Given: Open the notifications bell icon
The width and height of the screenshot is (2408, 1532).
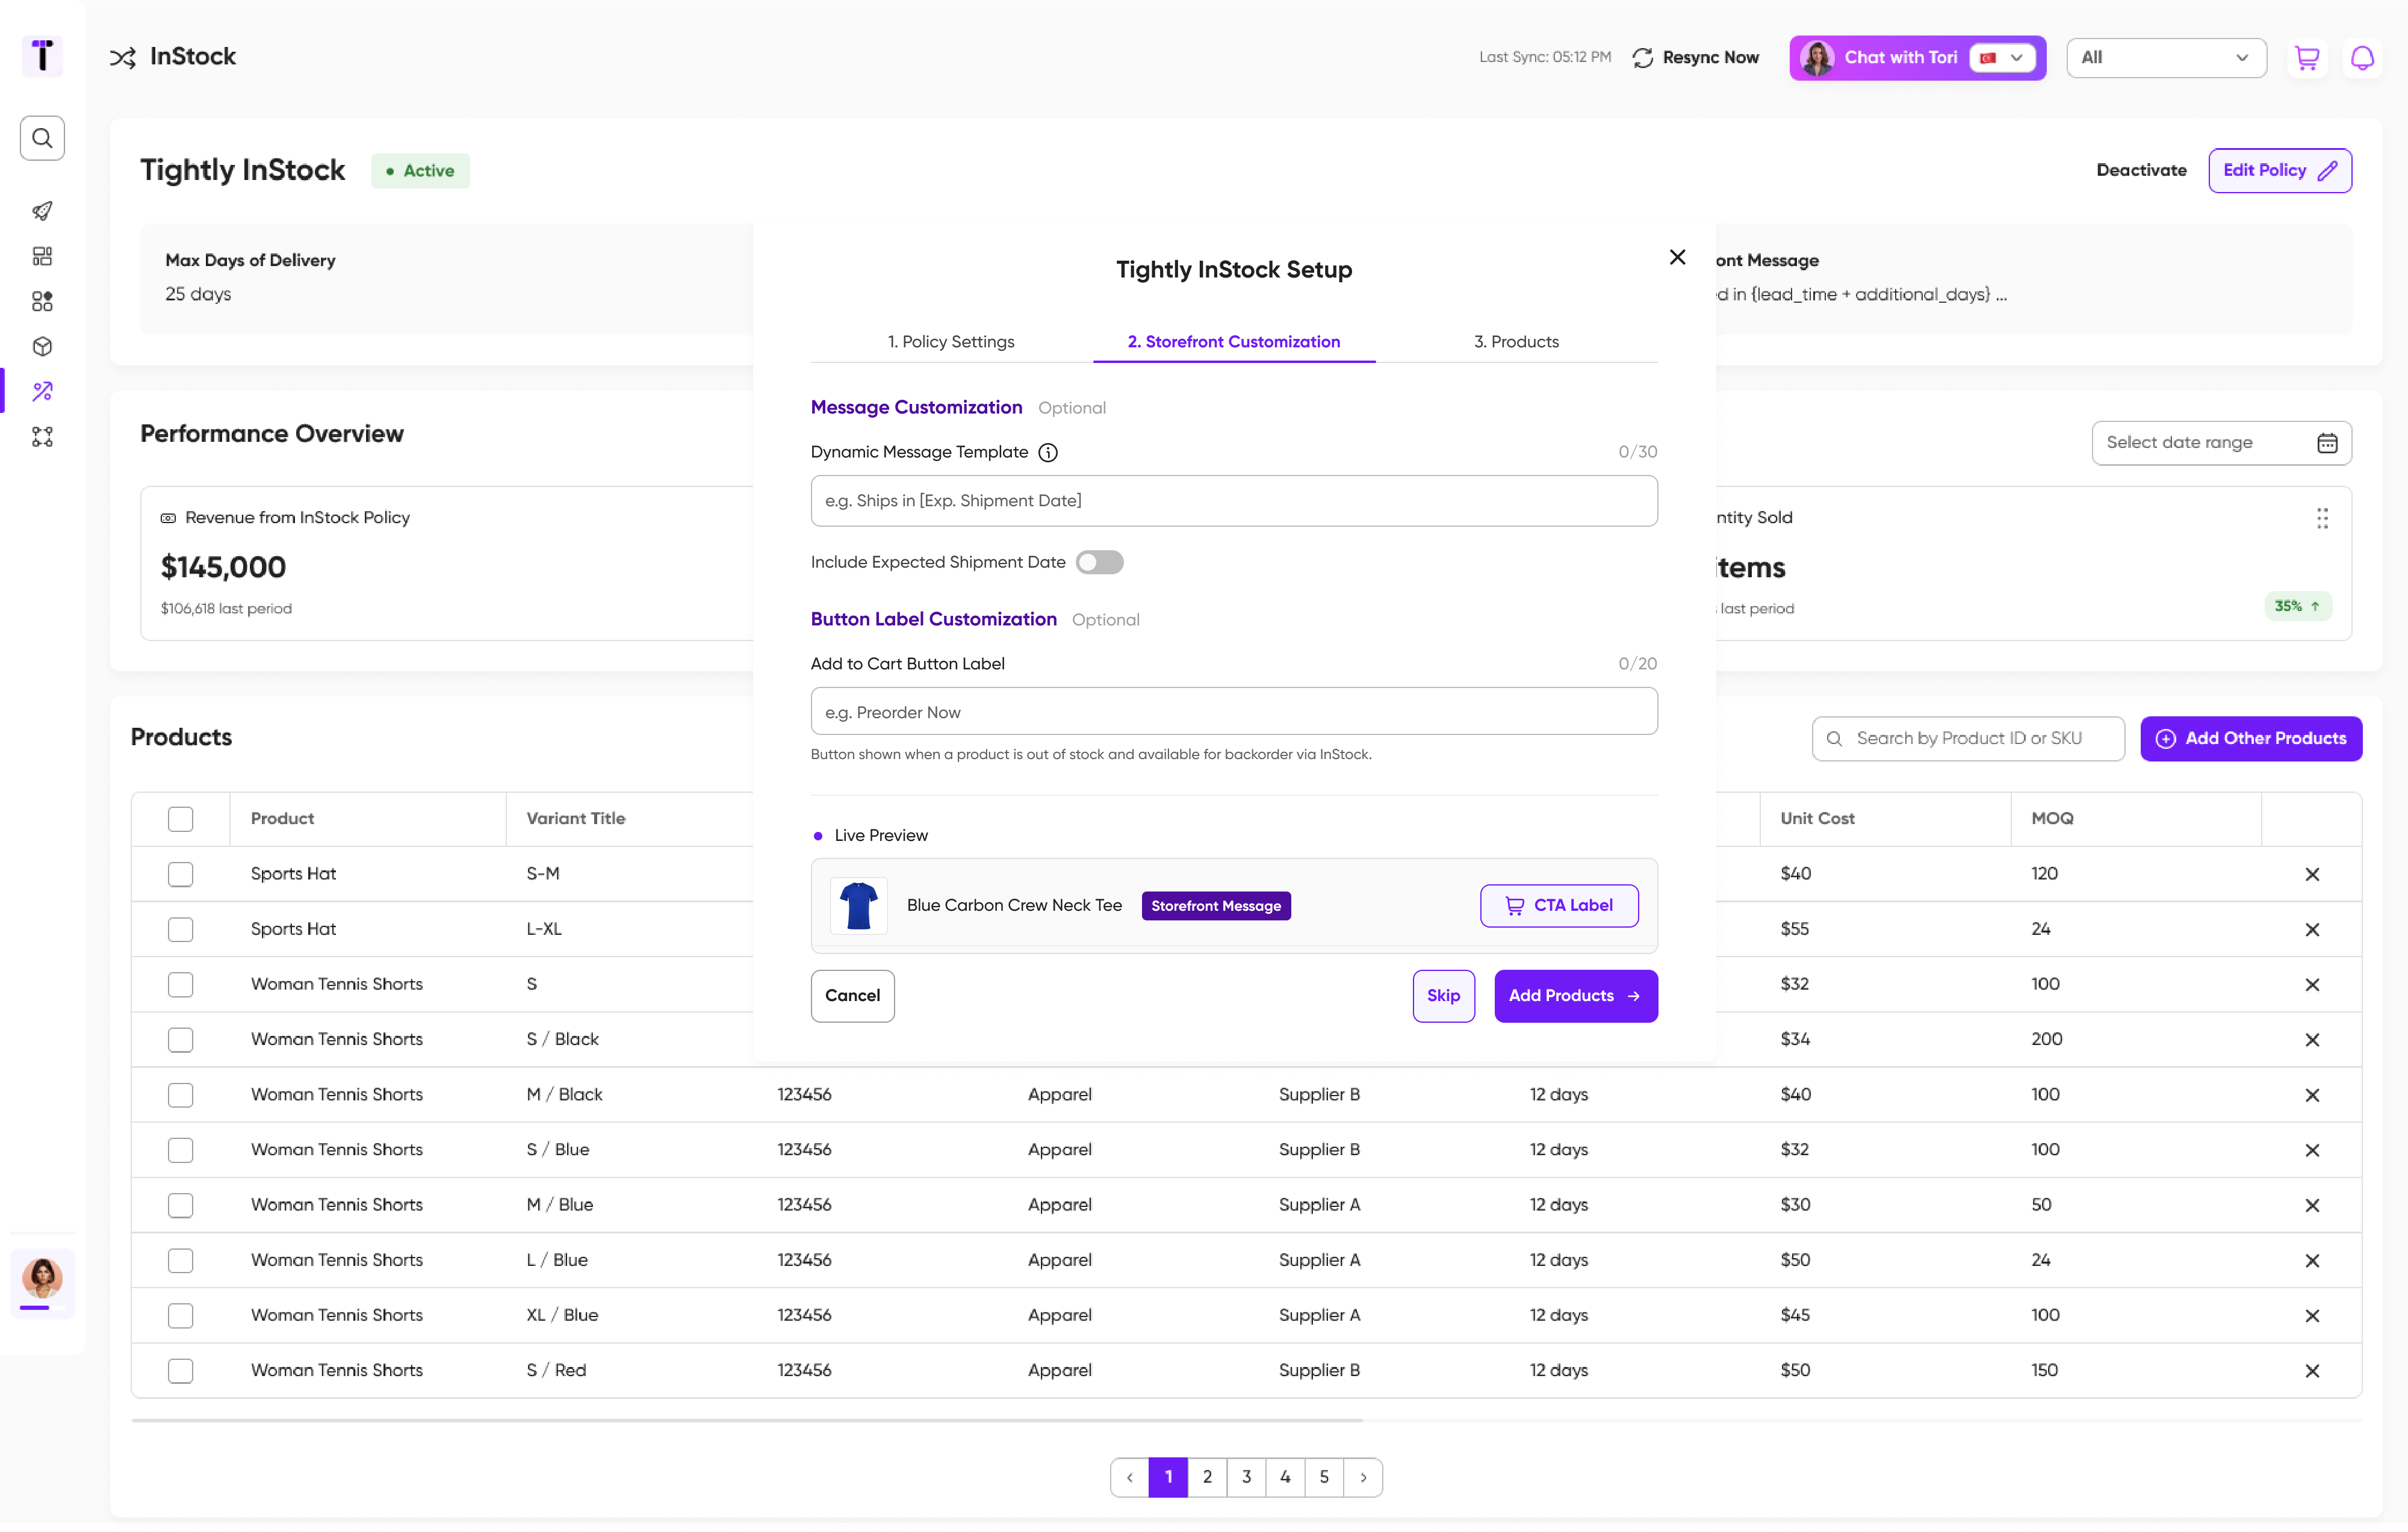Looking at the screenshot, I should 2362,58.
